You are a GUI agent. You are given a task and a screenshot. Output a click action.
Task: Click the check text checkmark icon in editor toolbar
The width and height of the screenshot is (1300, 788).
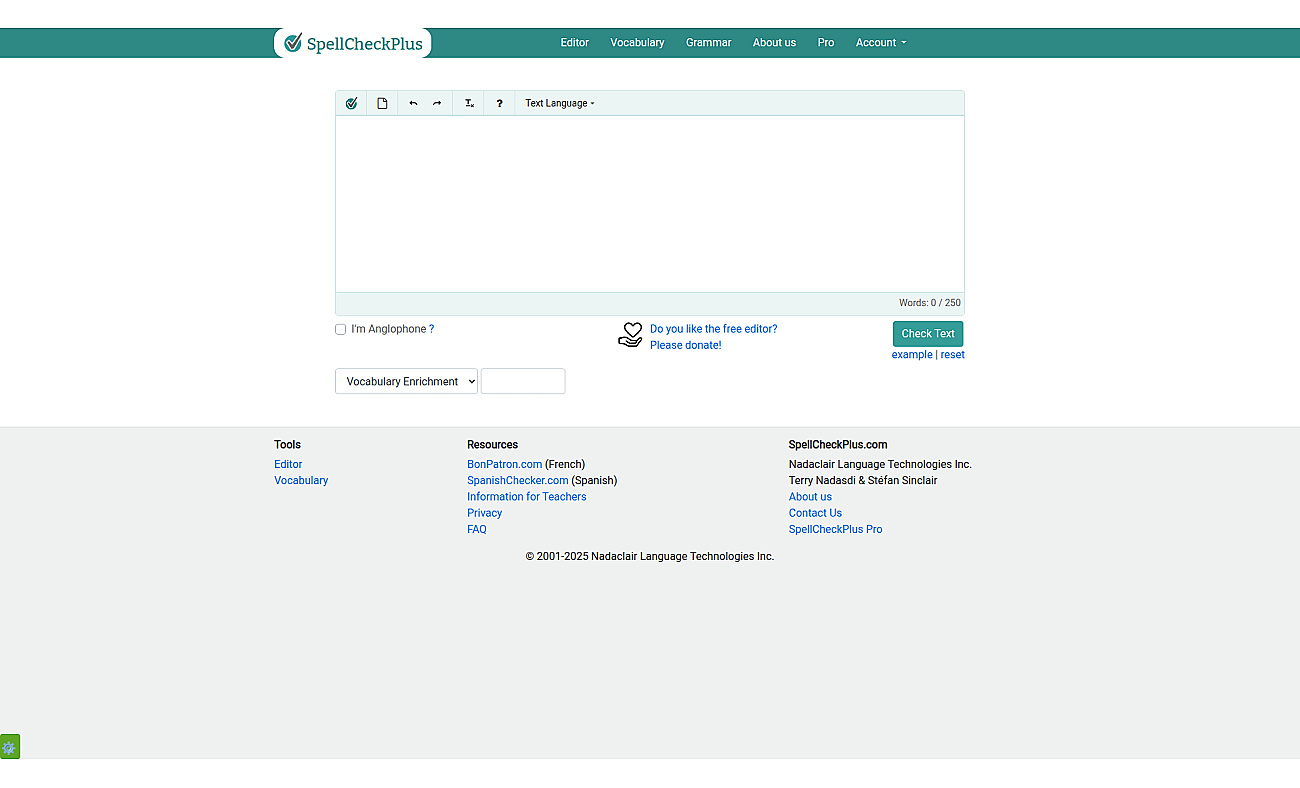click(351, 103)
